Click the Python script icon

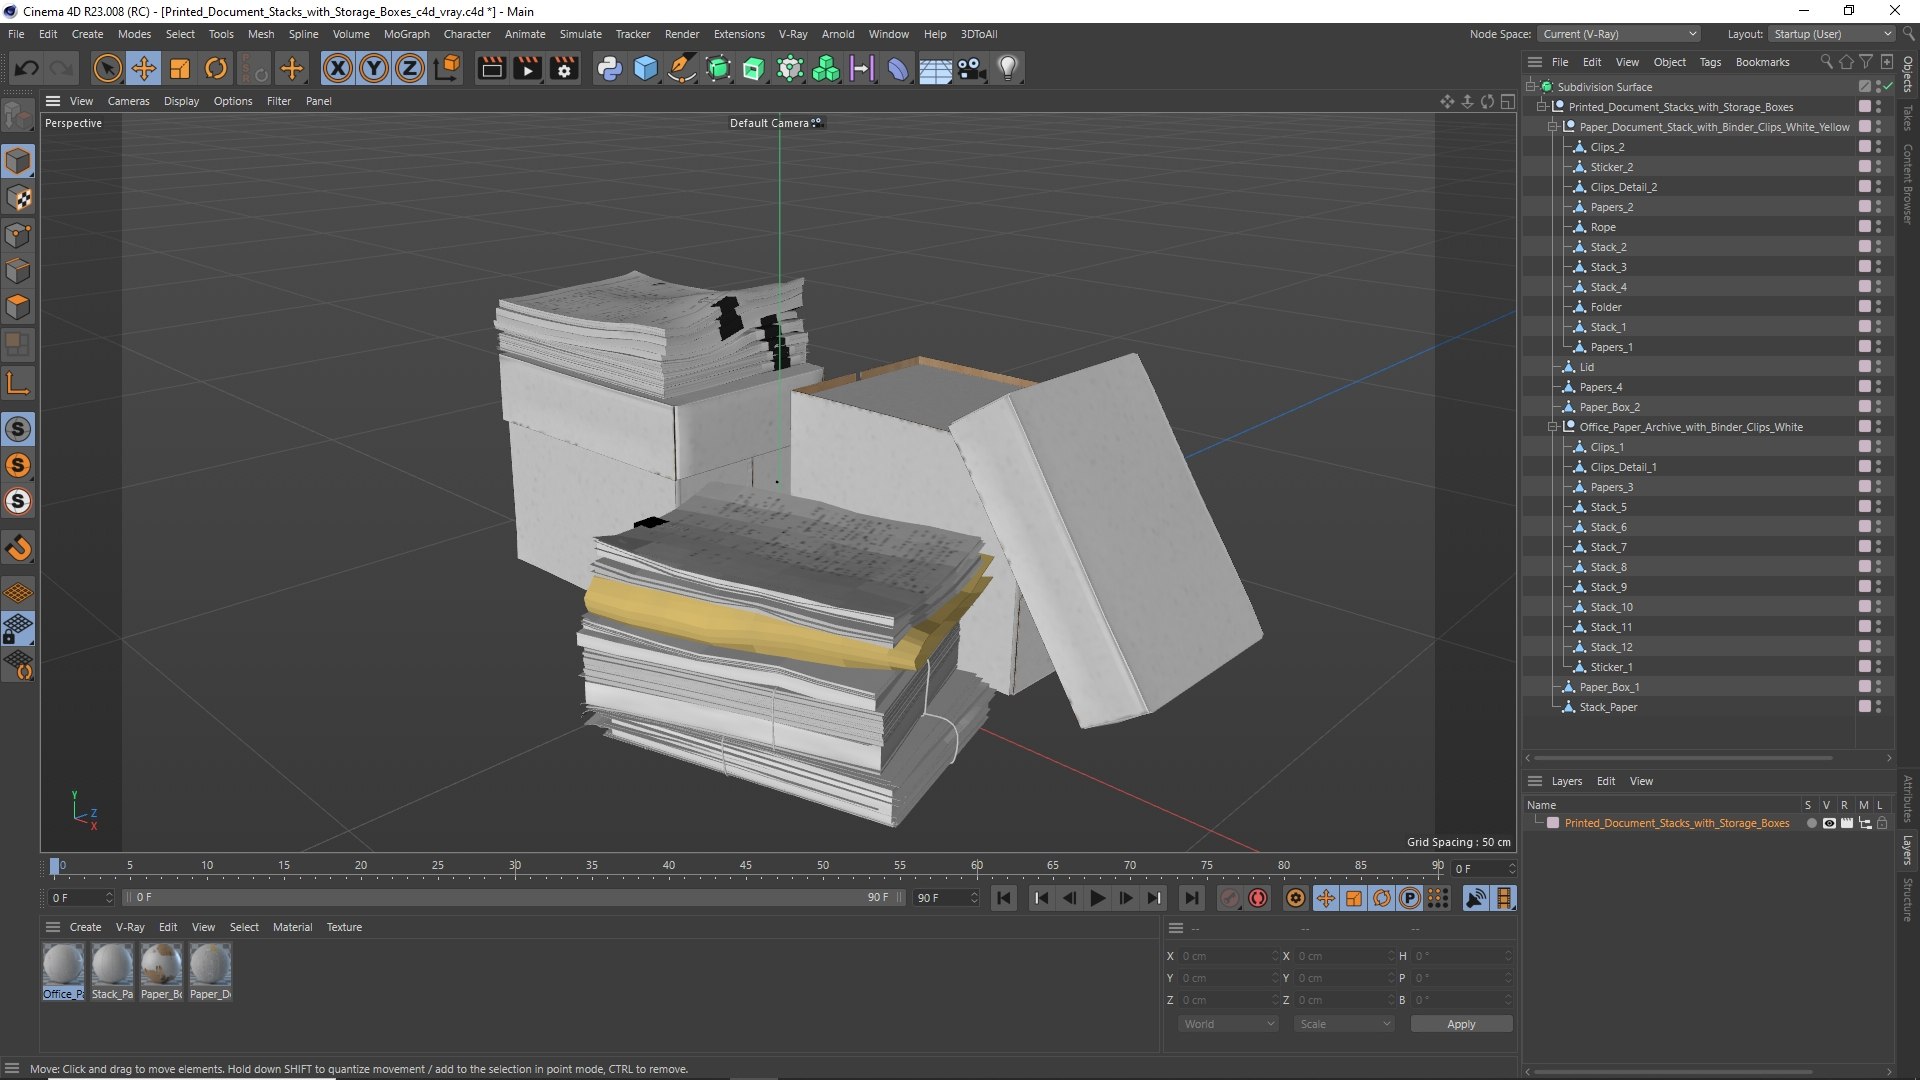tap(609, 68)
